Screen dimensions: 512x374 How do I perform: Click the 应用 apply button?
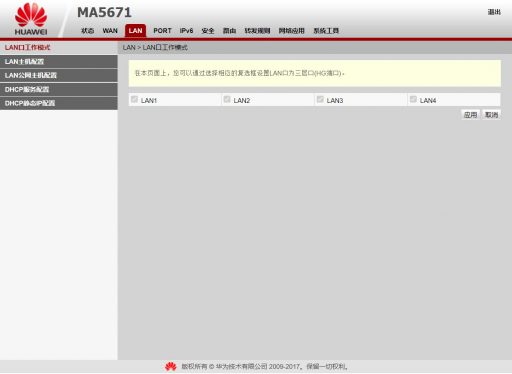point(470,115)
